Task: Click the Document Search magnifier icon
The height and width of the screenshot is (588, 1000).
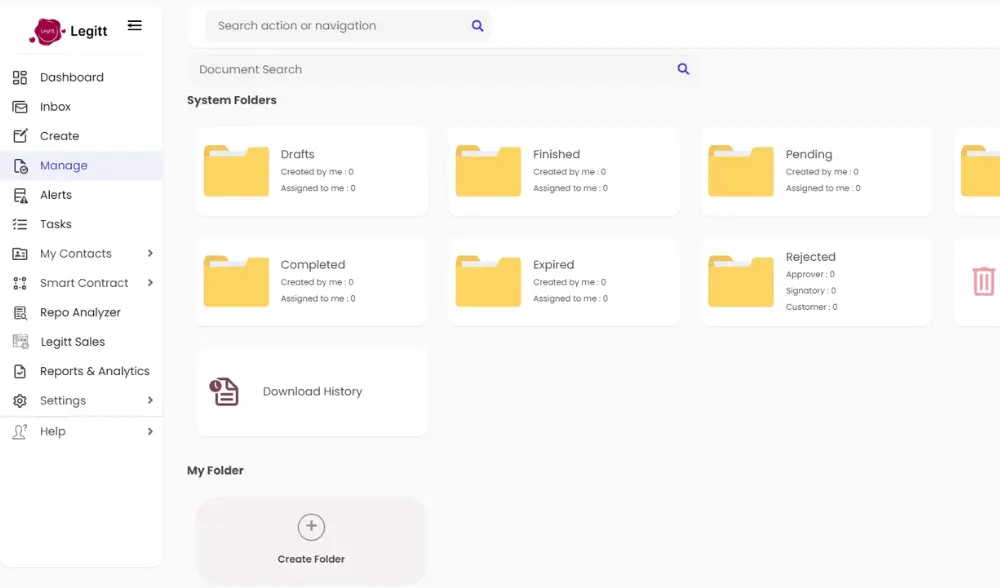Action: coord(683,69)
